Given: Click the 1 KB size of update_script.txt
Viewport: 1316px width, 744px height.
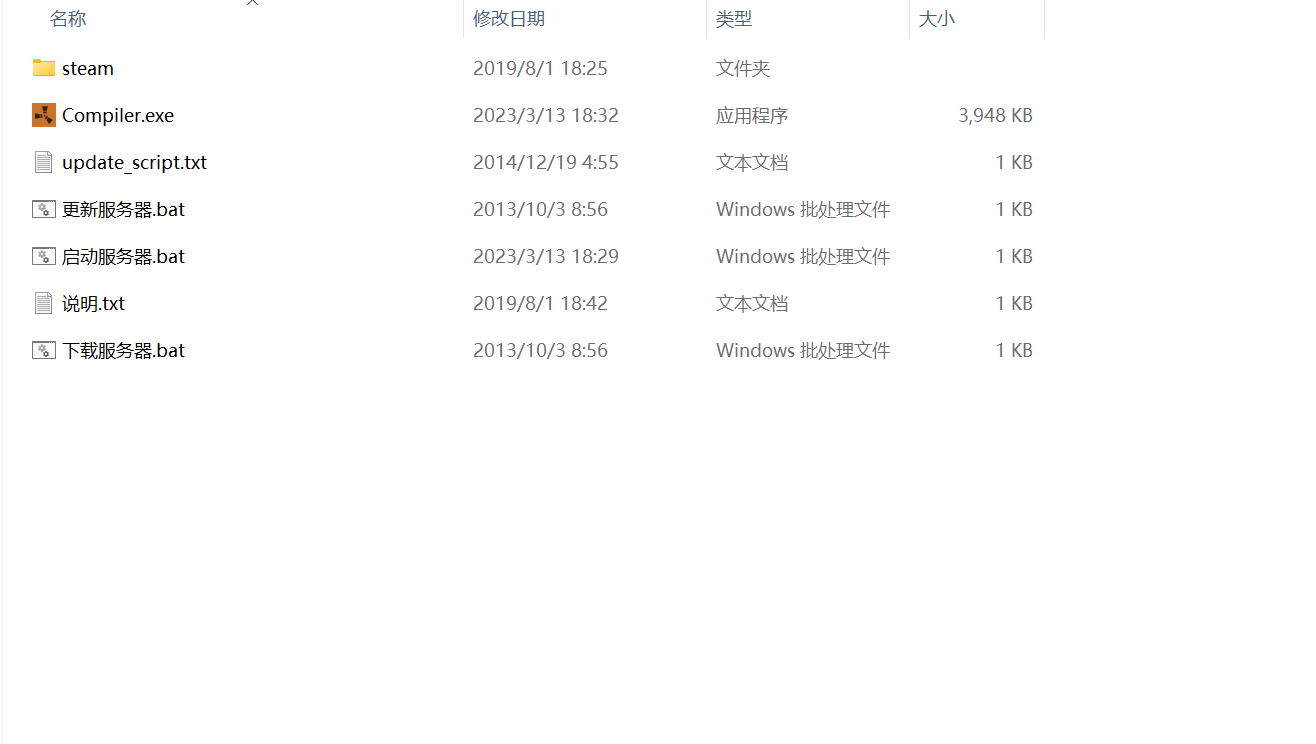Looking at the screenshot, I should pyautogui.click(x=1014, y=162).
